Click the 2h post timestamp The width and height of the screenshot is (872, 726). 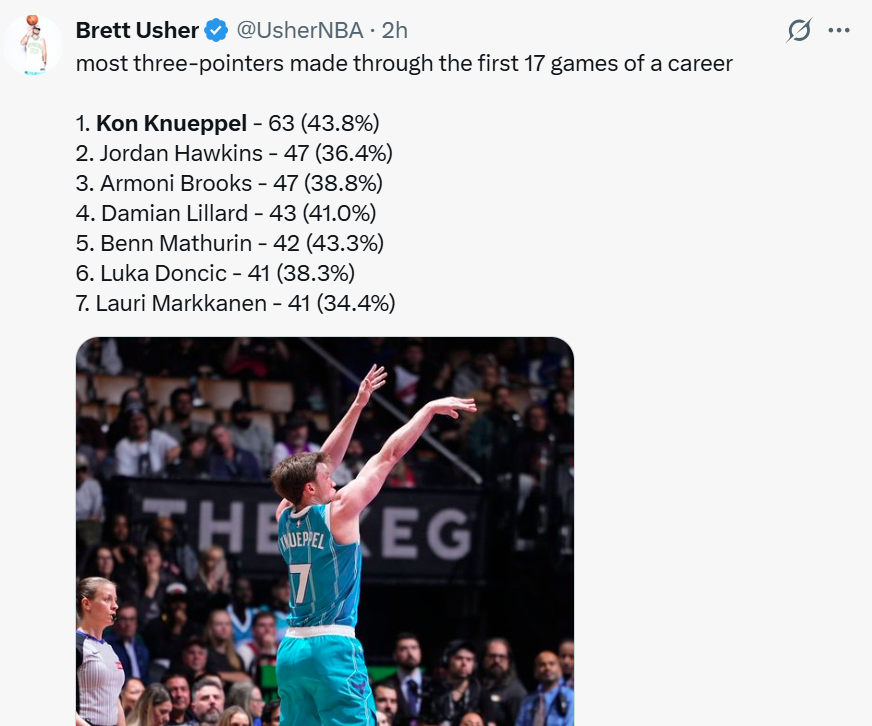[x=394, y=31]
